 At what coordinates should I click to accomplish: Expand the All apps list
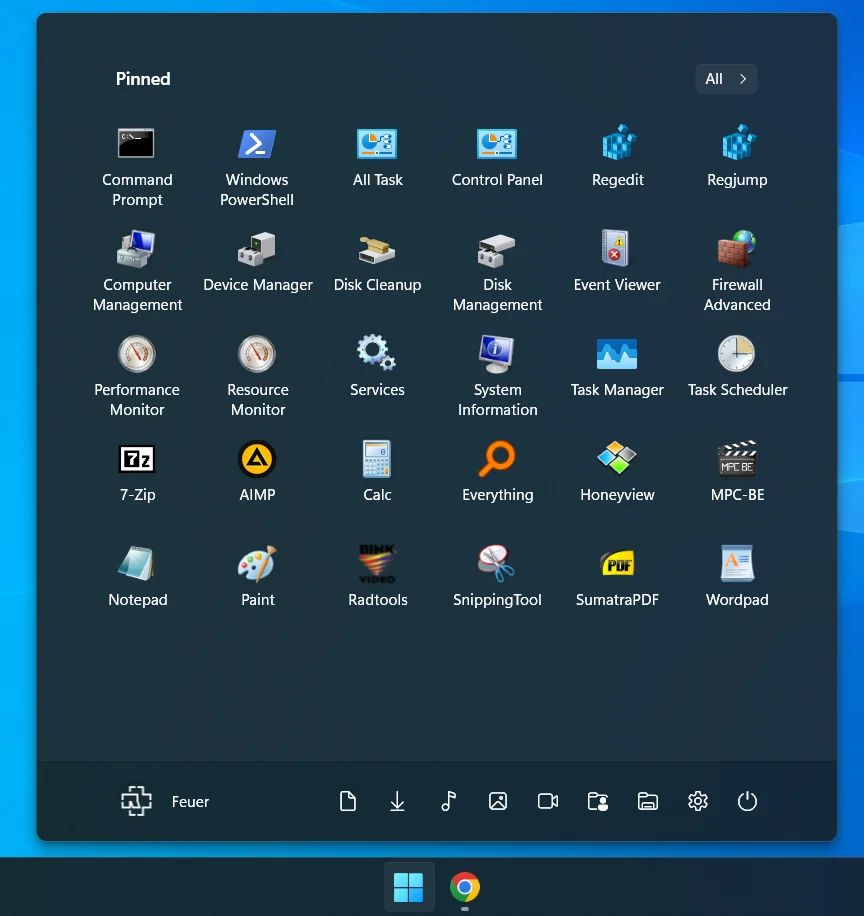[726, 79]
